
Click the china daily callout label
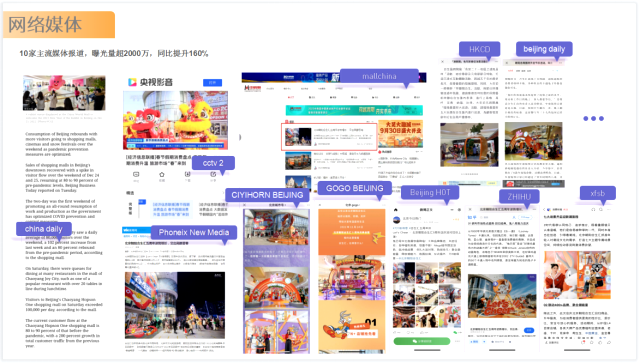point(43,229)
